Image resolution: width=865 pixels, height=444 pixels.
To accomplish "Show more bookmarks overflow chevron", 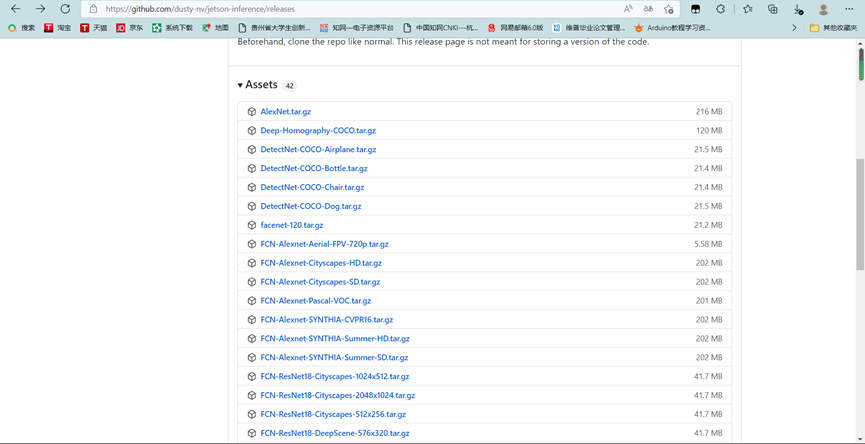I will tap(794, 28).
